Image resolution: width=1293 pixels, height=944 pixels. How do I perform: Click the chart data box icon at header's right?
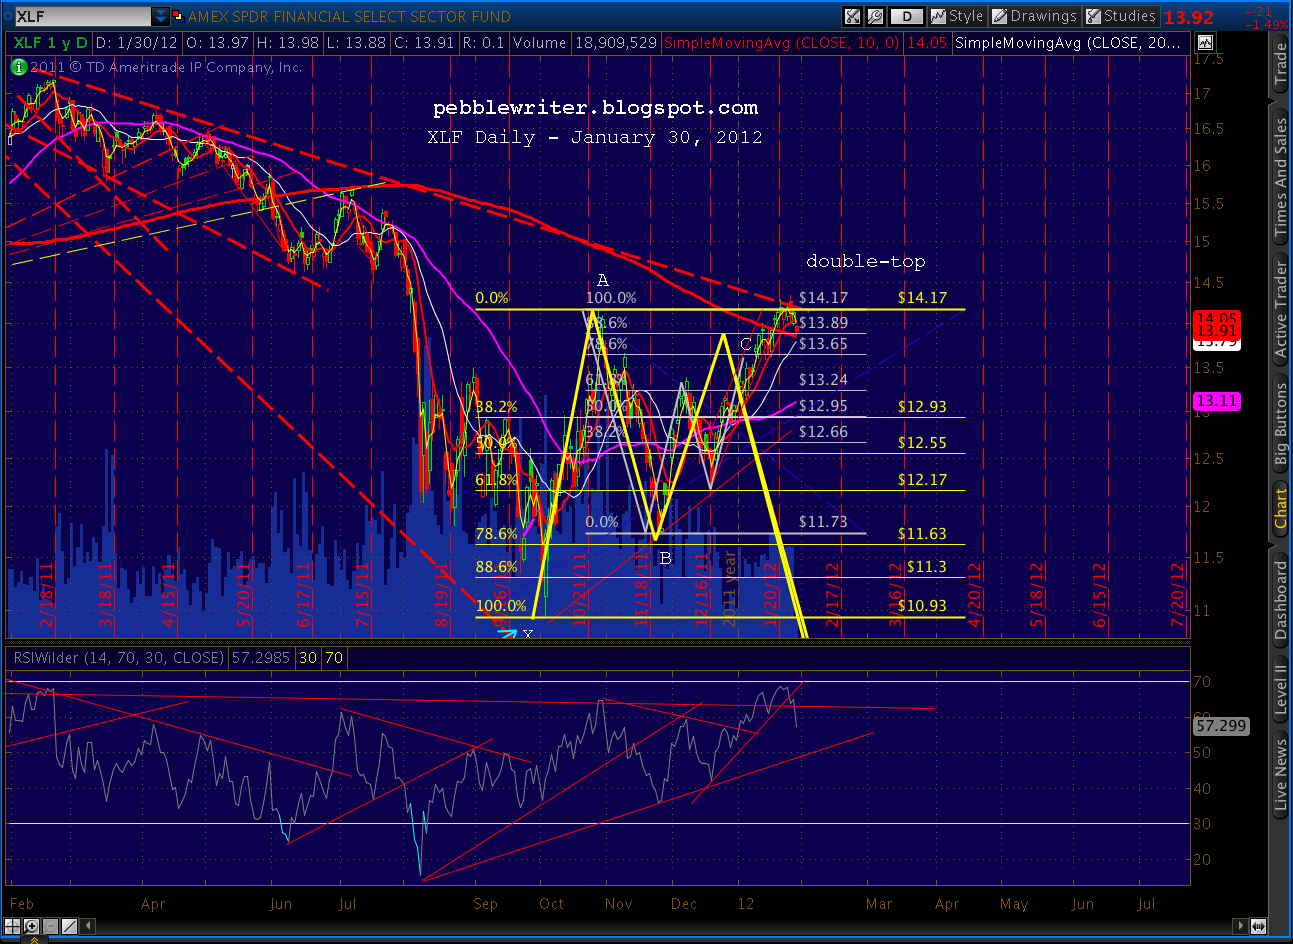1205,43
